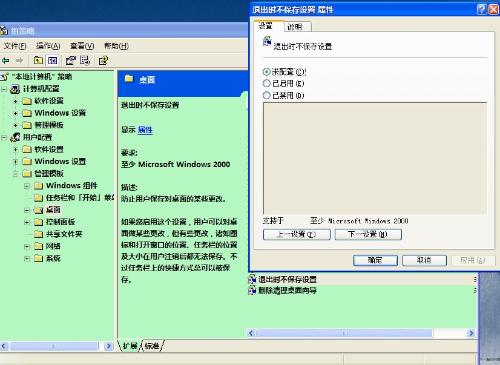Click the 确定 button
The image size is (500, 365).
[x=375, y=260]
